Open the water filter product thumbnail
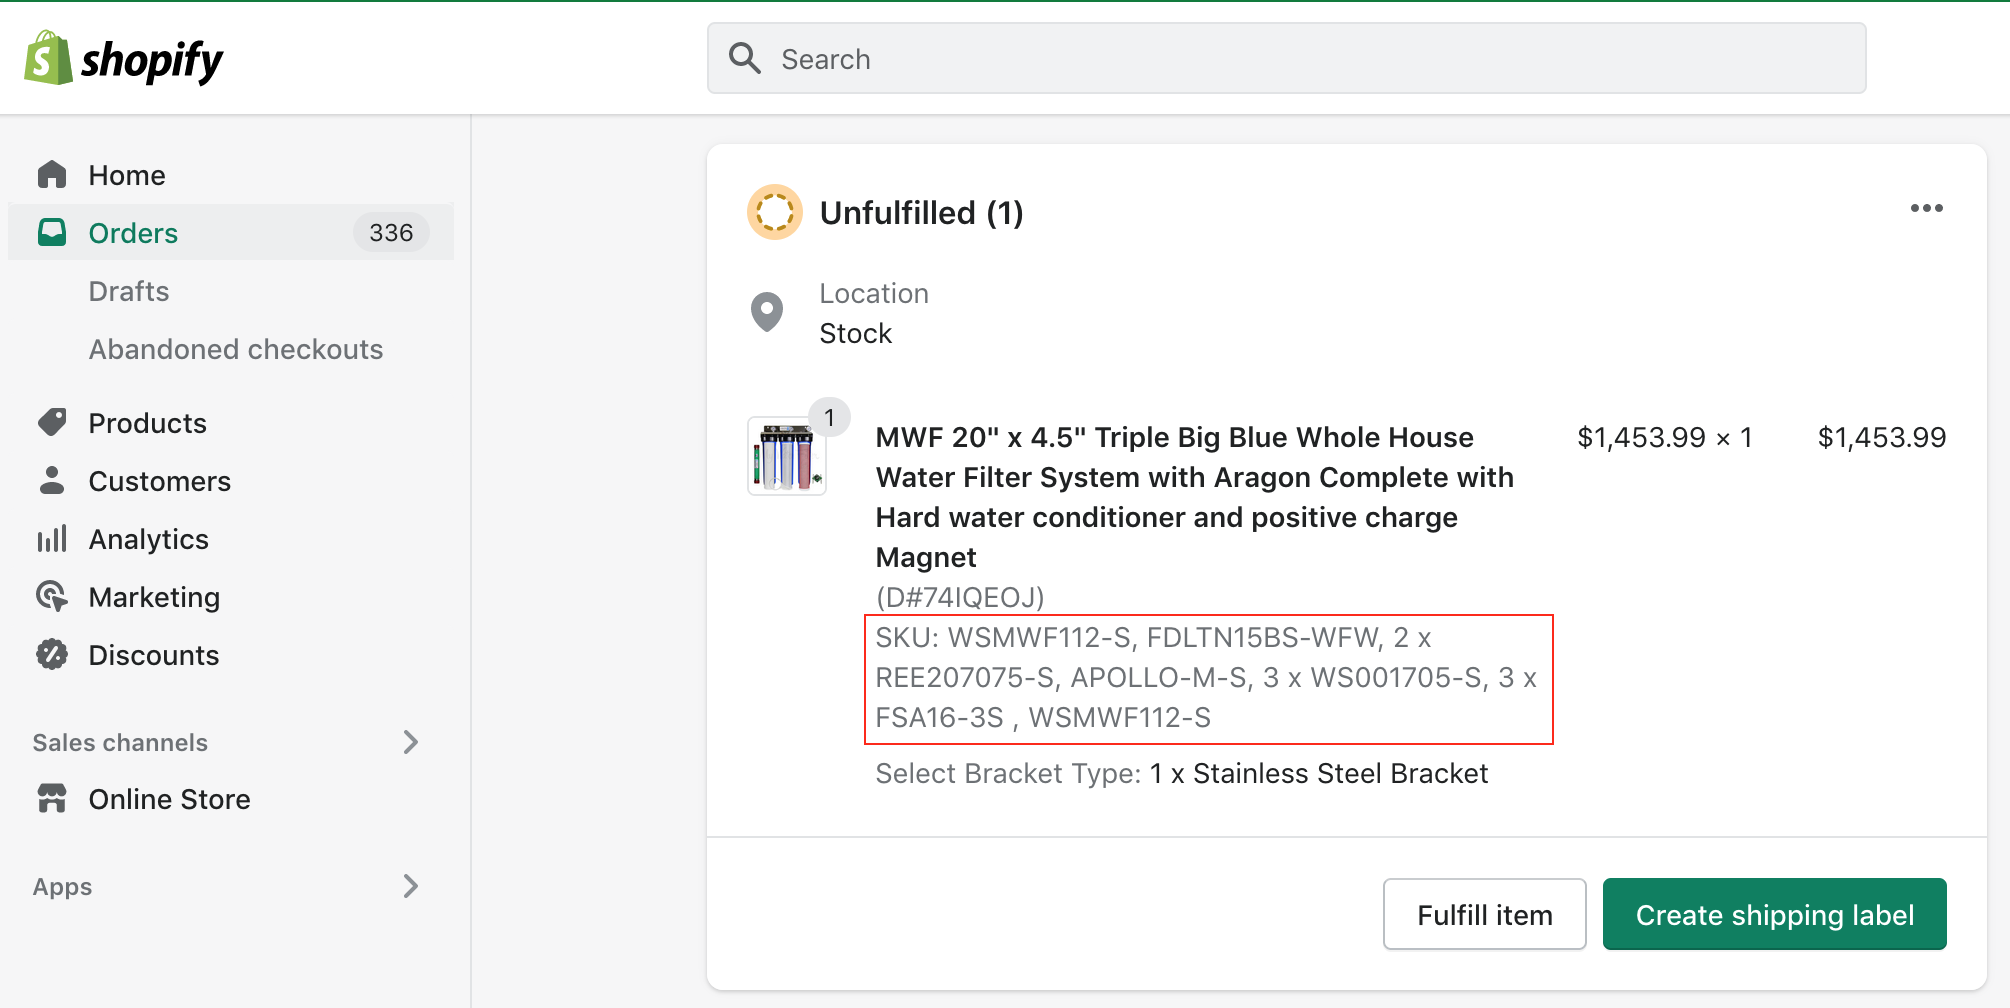The height and width of the screenshot is (1008, 2010). point(787,456)
